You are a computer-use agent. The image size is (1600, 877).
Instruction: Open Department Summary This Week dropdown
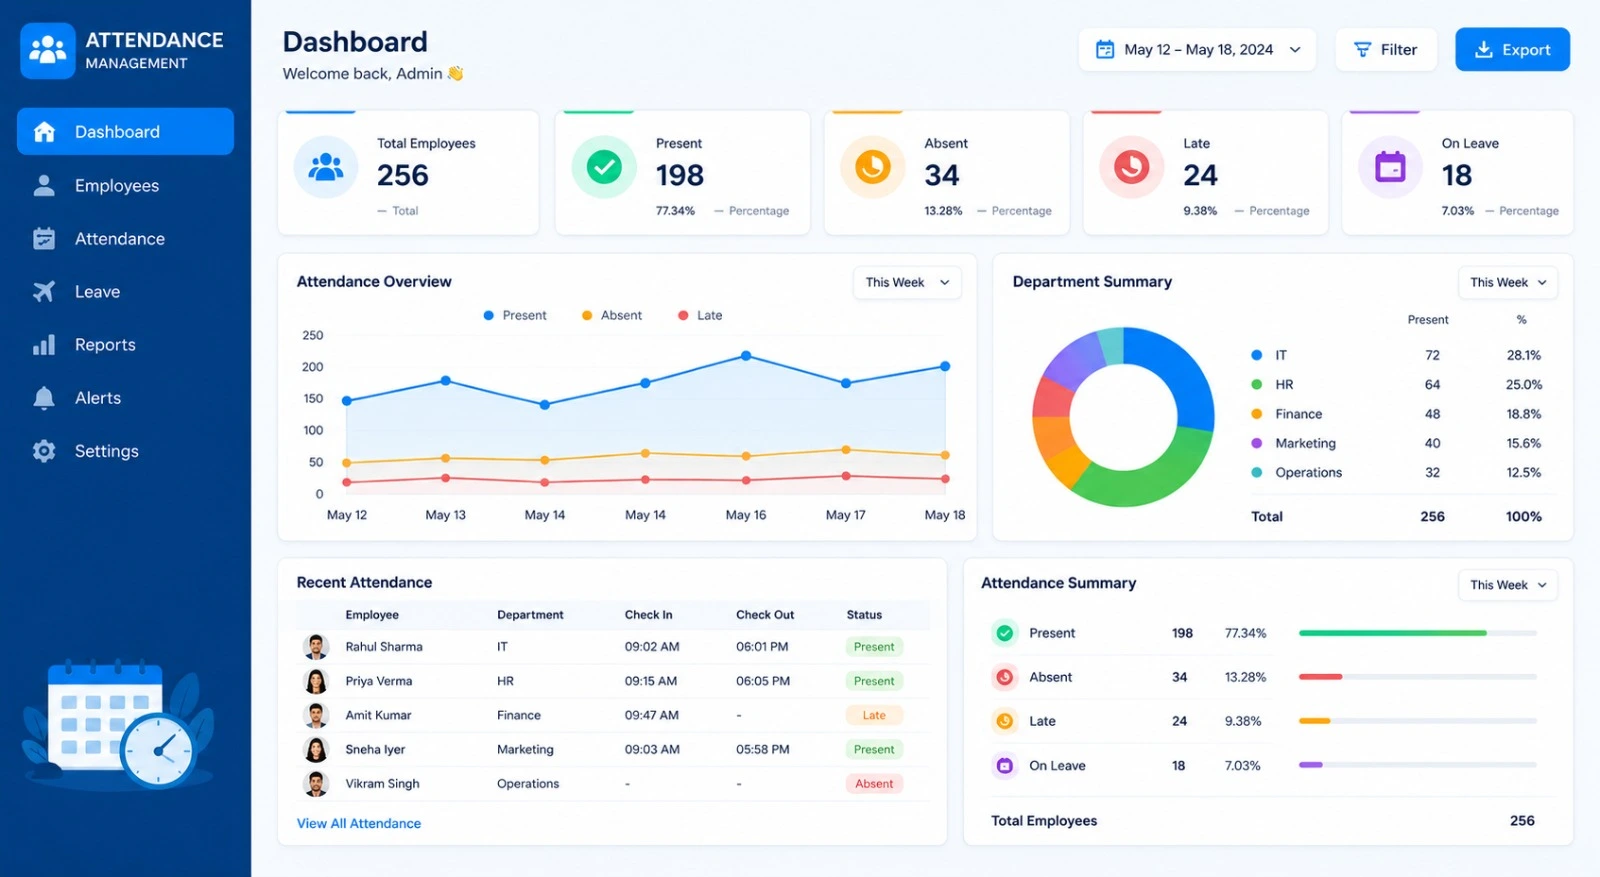[x=1507, y=282]
